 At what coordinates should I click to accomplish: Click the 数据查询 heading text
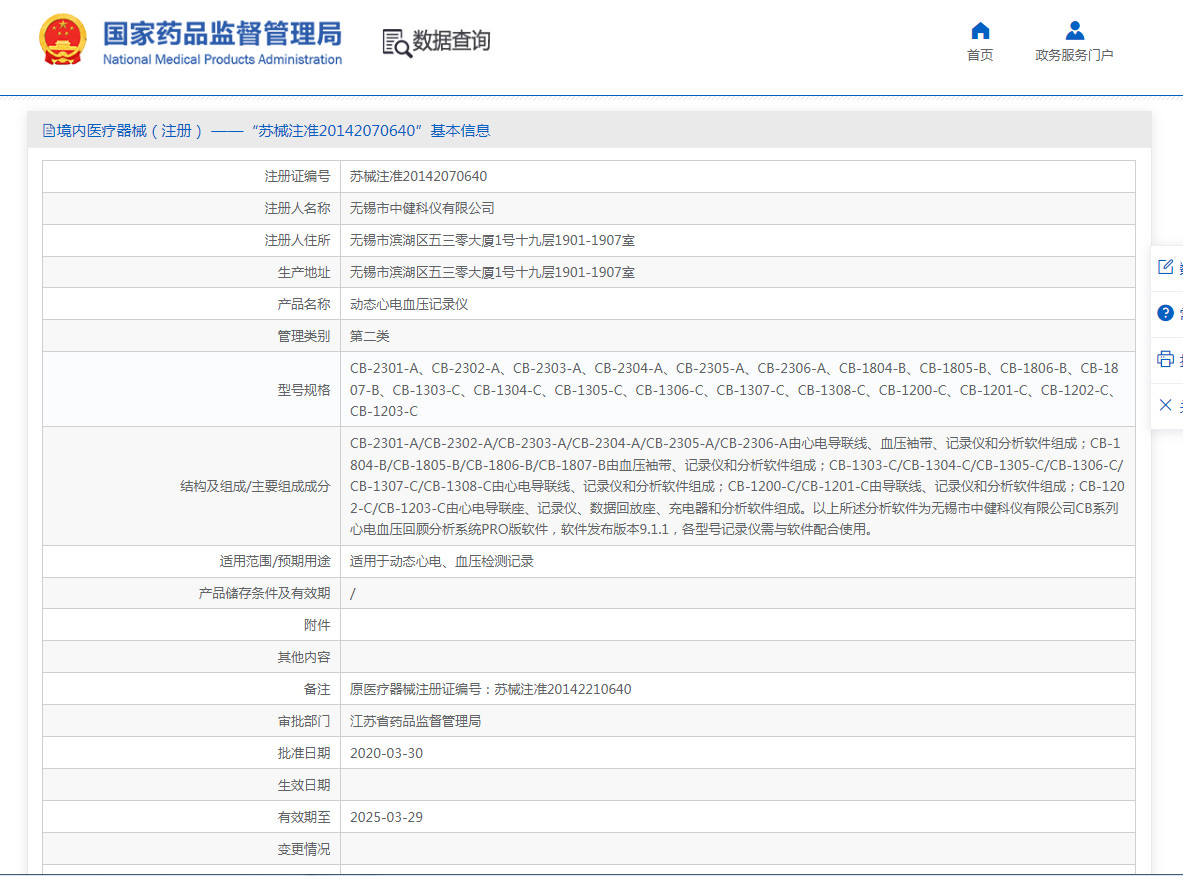click(x=451, y=40)
